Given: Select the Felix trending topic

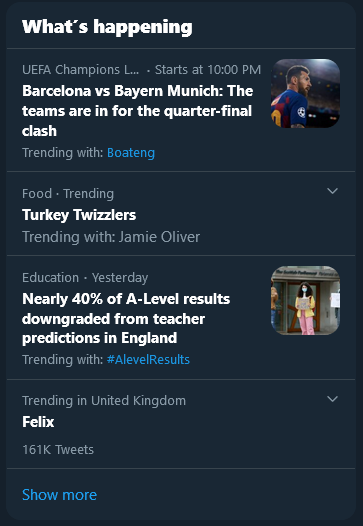Looking at the screenshot, I should [x=38, y=422].
